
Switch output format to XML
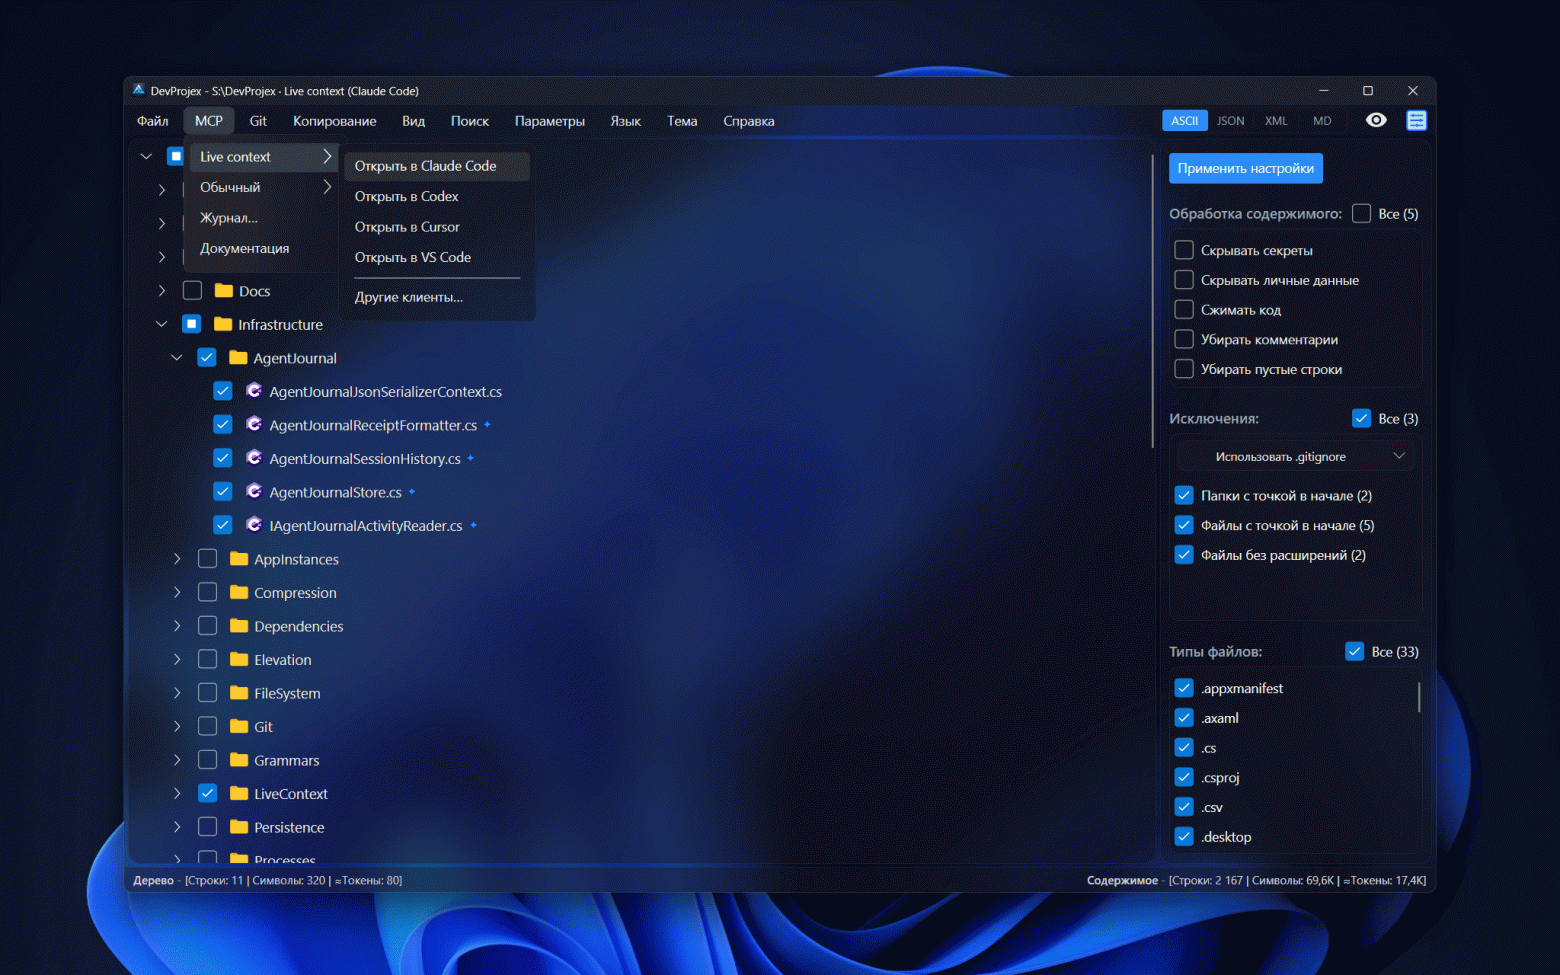1276,121
